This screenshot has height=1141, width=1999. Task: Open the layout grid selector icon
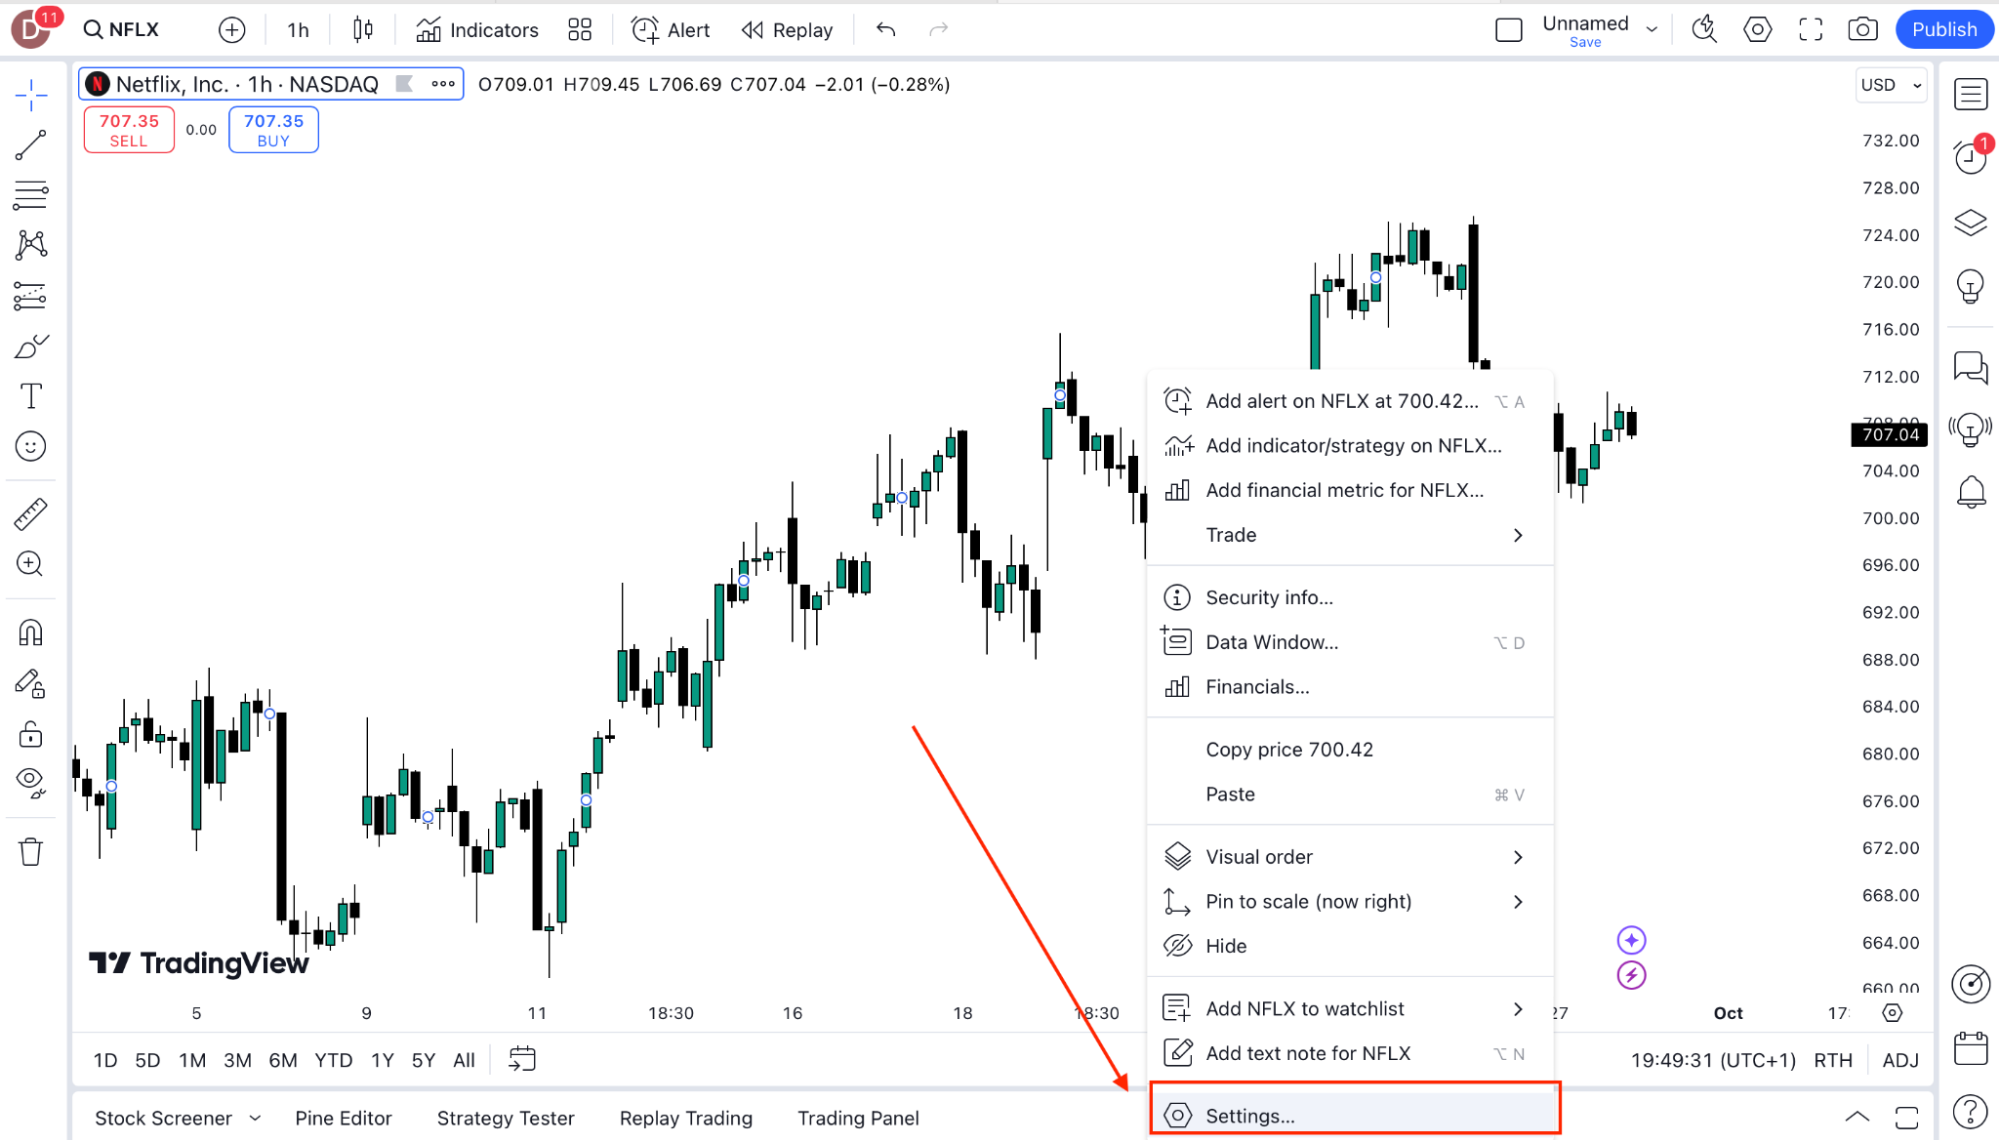pos(580,30)
